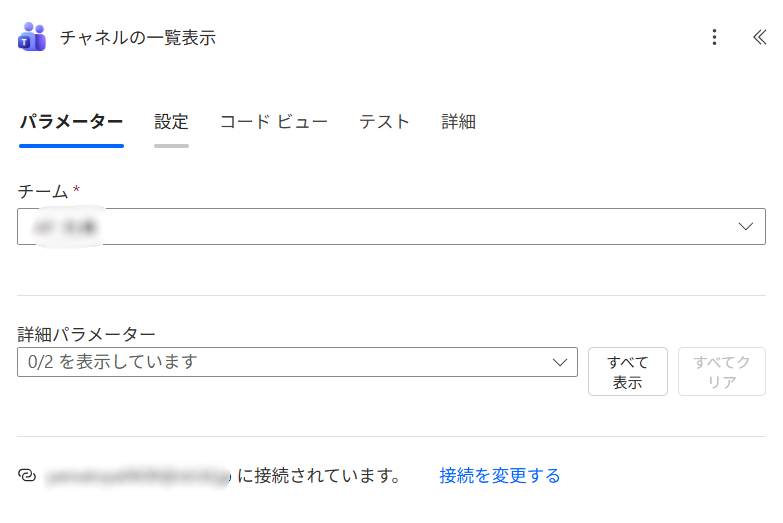The width and height of the screenshot is (783, 523).
Task: Click the connection link icon
Action: (x=27, y=476)
